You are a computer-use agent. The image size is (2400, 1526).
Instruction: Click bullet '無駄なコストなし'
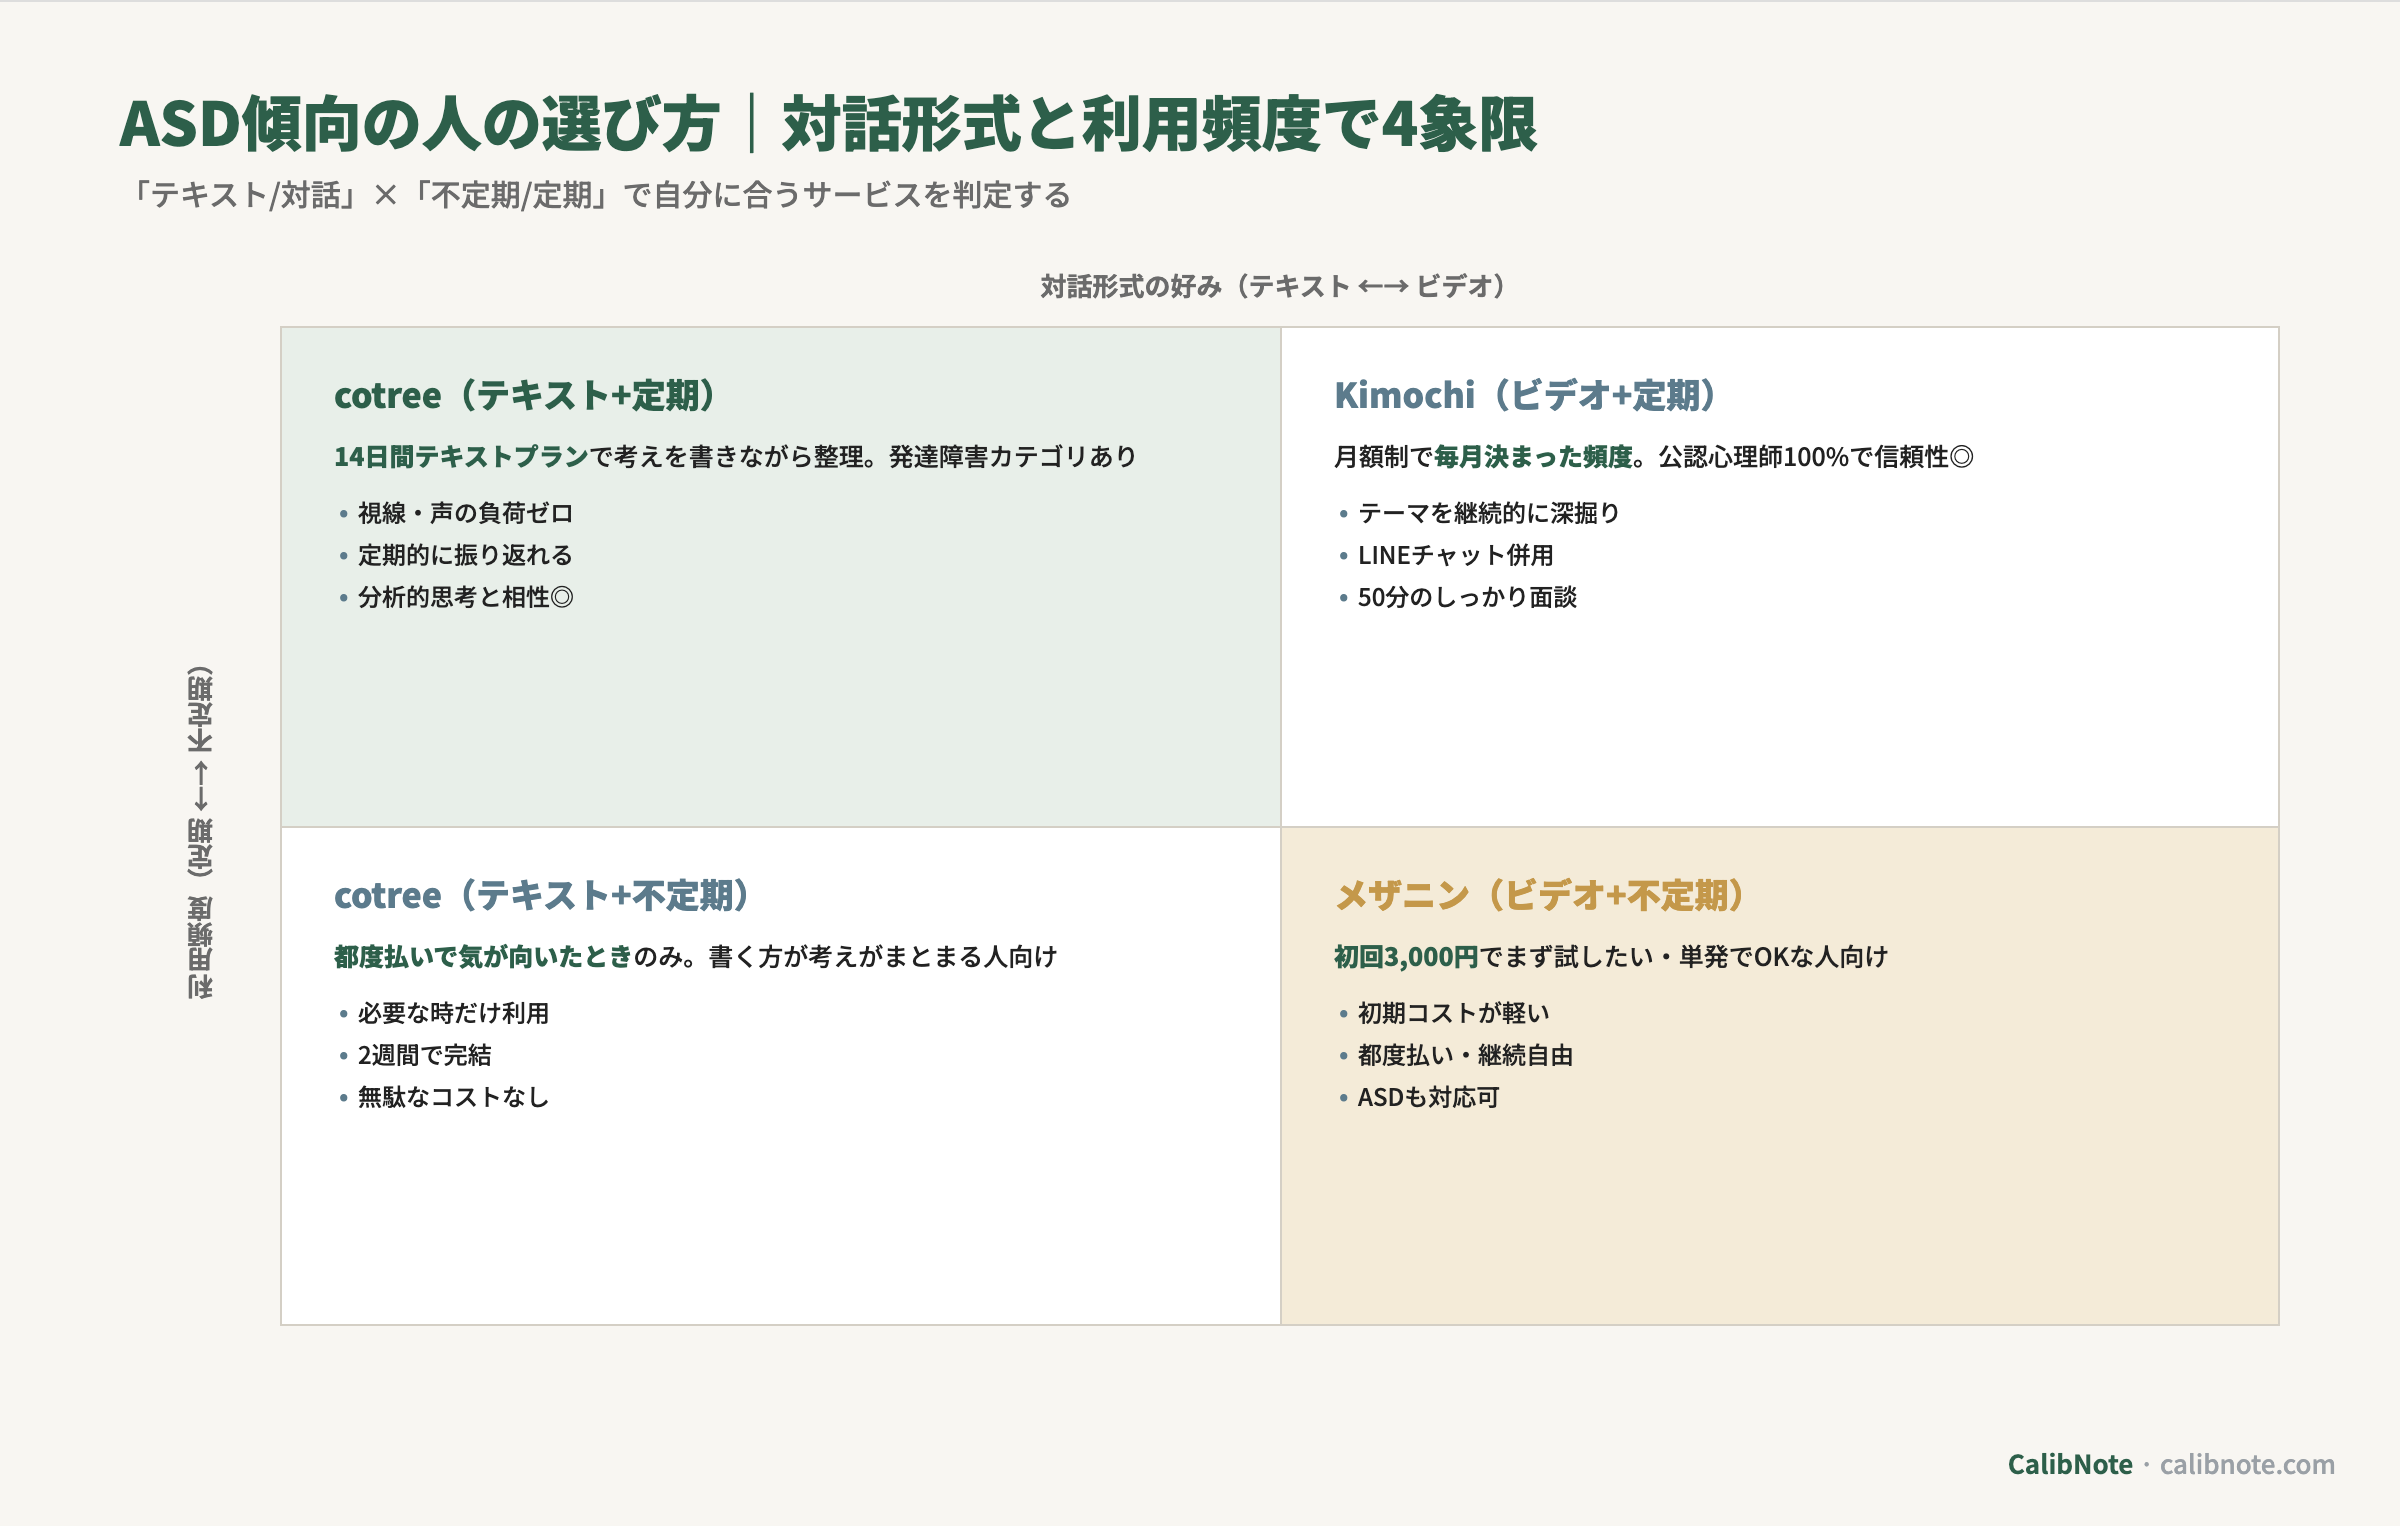453,1097
